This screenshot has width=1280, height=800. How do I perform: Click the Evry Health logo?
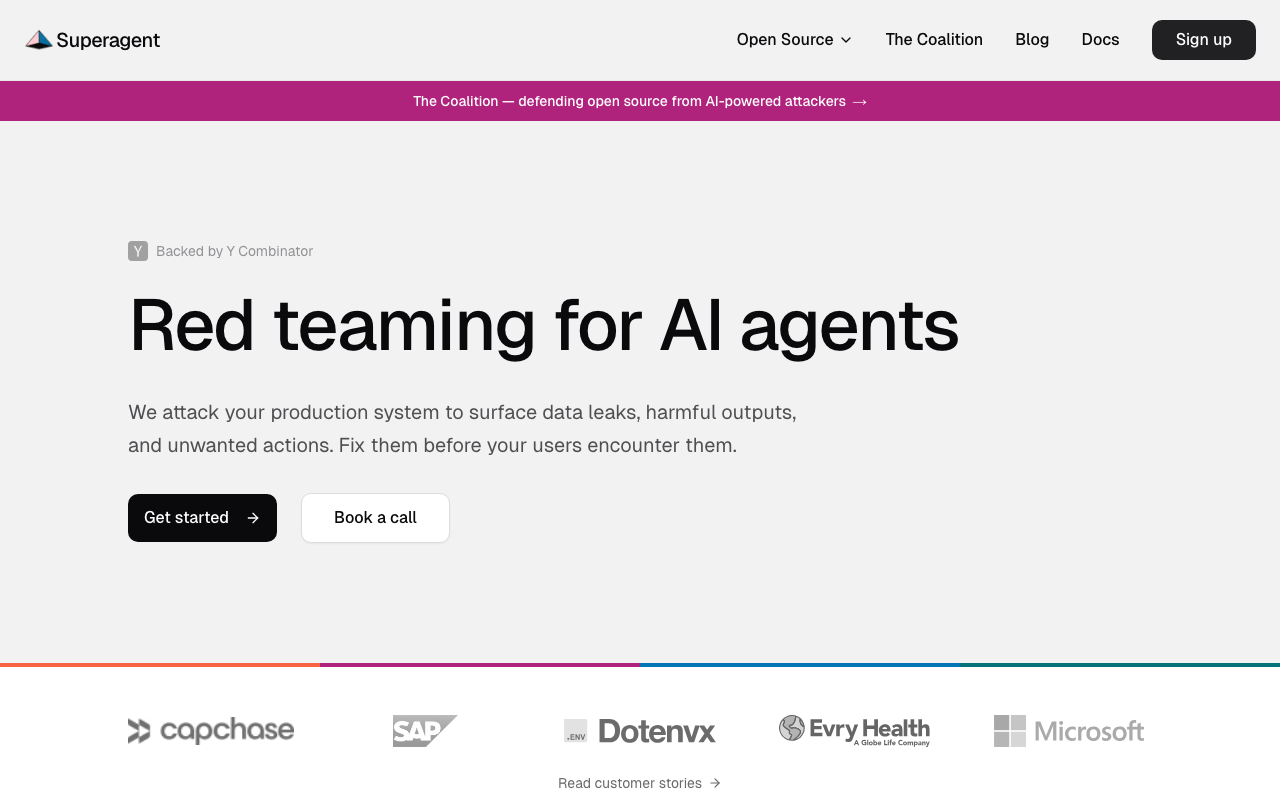pos(854,731)
